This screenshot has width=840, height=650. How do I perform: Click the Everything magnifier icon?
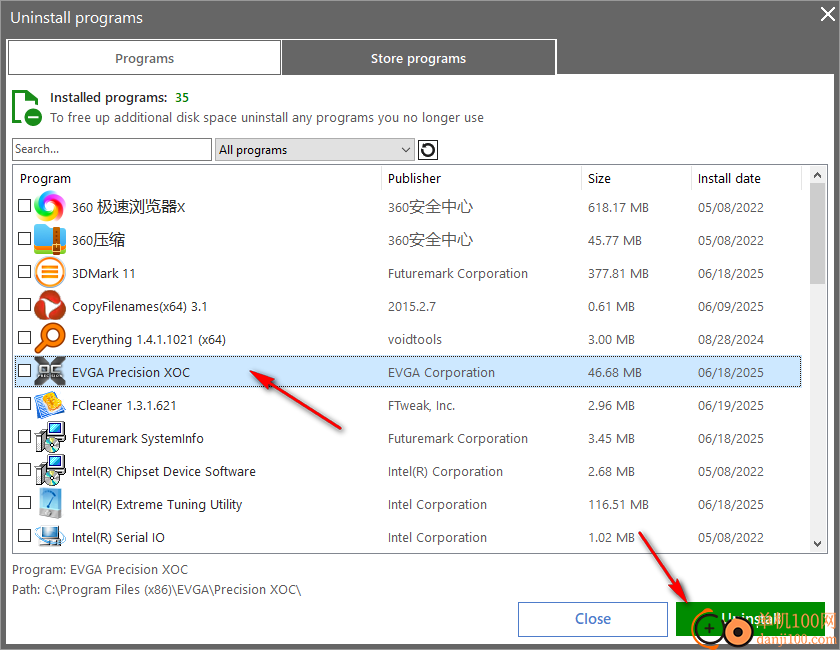pos(50,339)
